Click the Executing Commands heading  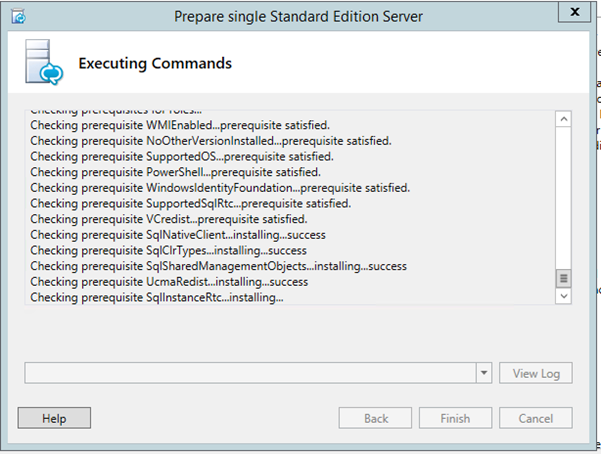pyautogui.click(x=155, y=63)
